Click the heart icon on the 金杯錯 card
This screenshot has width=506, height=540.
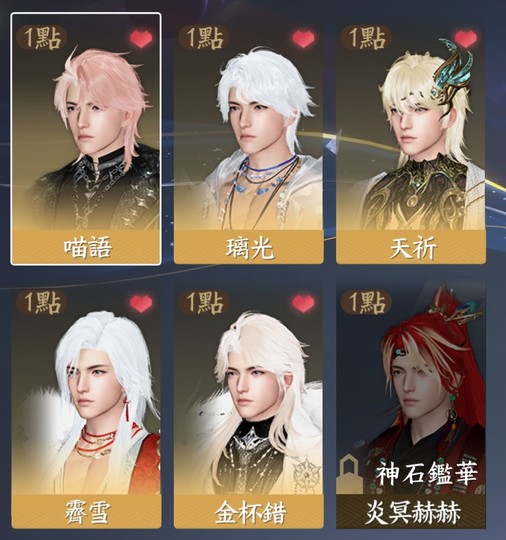(x=303, y=303)
